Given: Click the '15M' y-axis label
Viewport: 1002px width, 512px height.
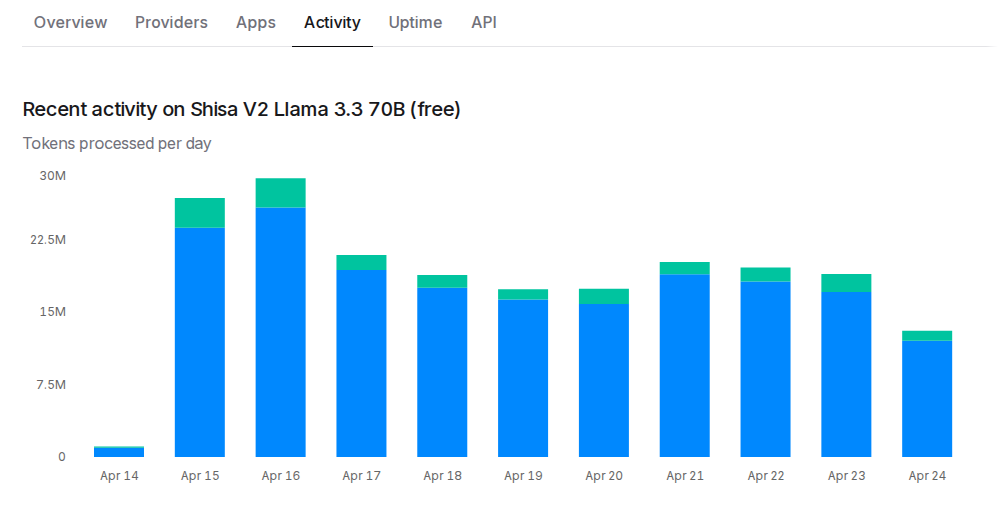Looking at the screenshot, I should point(52,312).
